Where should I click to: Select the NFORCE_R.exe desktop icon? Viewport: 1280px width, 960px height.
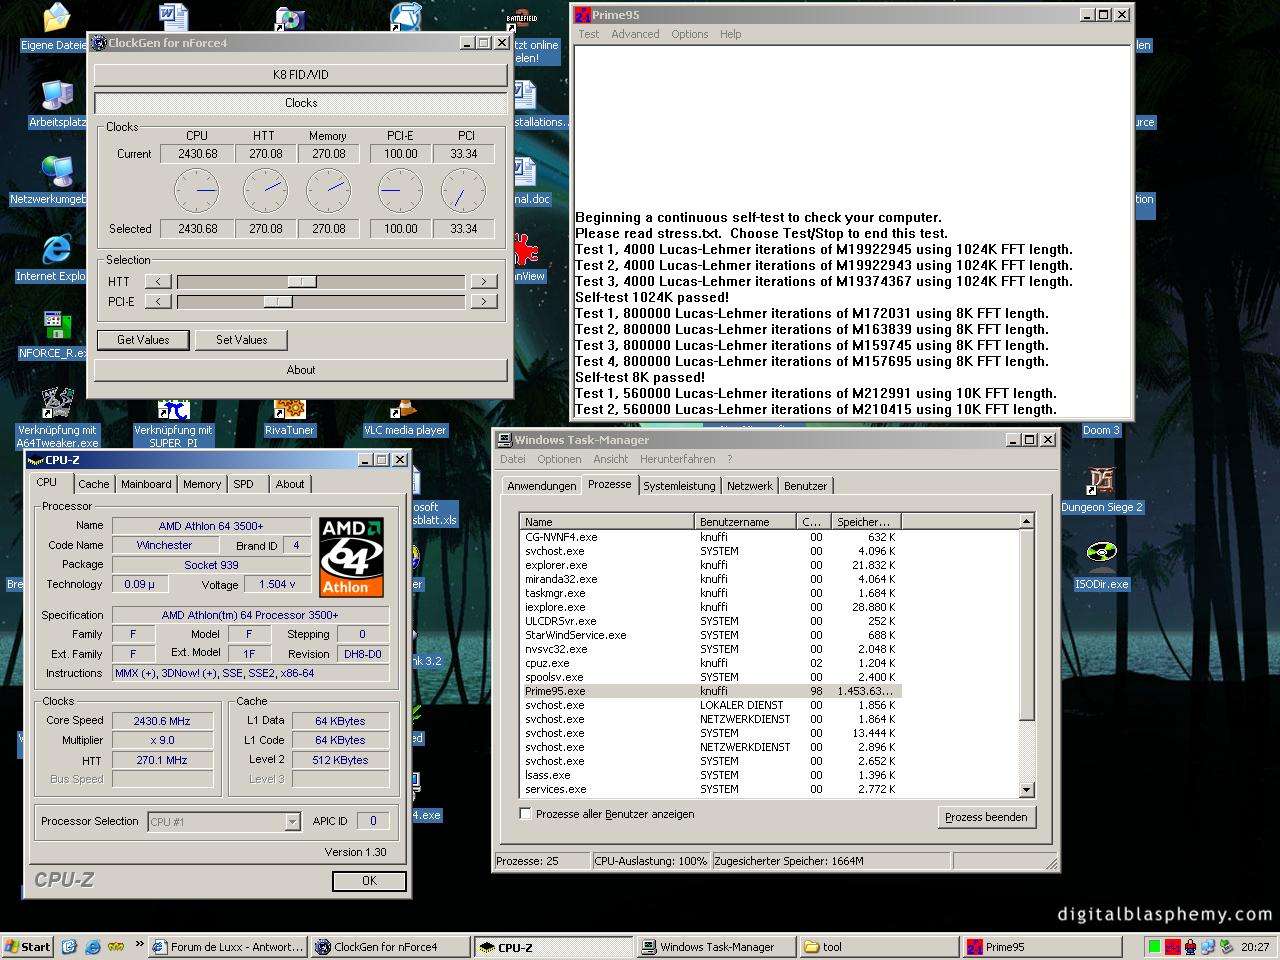(56, 327)
